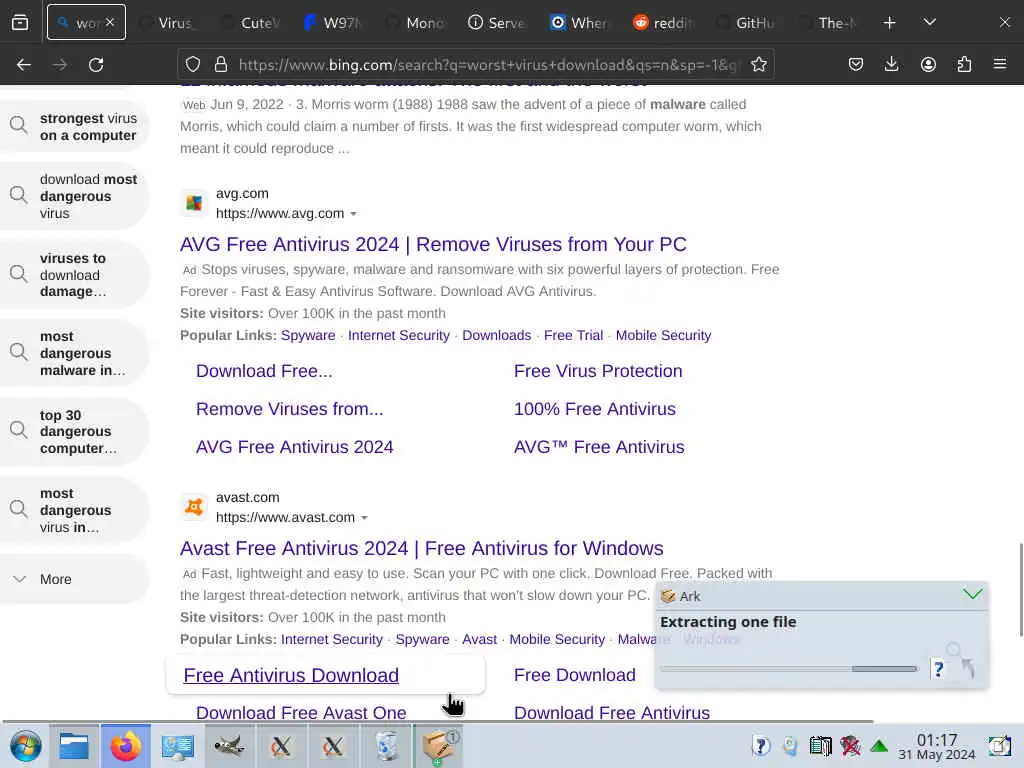Click the page vertical scrollbar
The width and height of the screenshot is (1024, 768).
point(1021,589)
